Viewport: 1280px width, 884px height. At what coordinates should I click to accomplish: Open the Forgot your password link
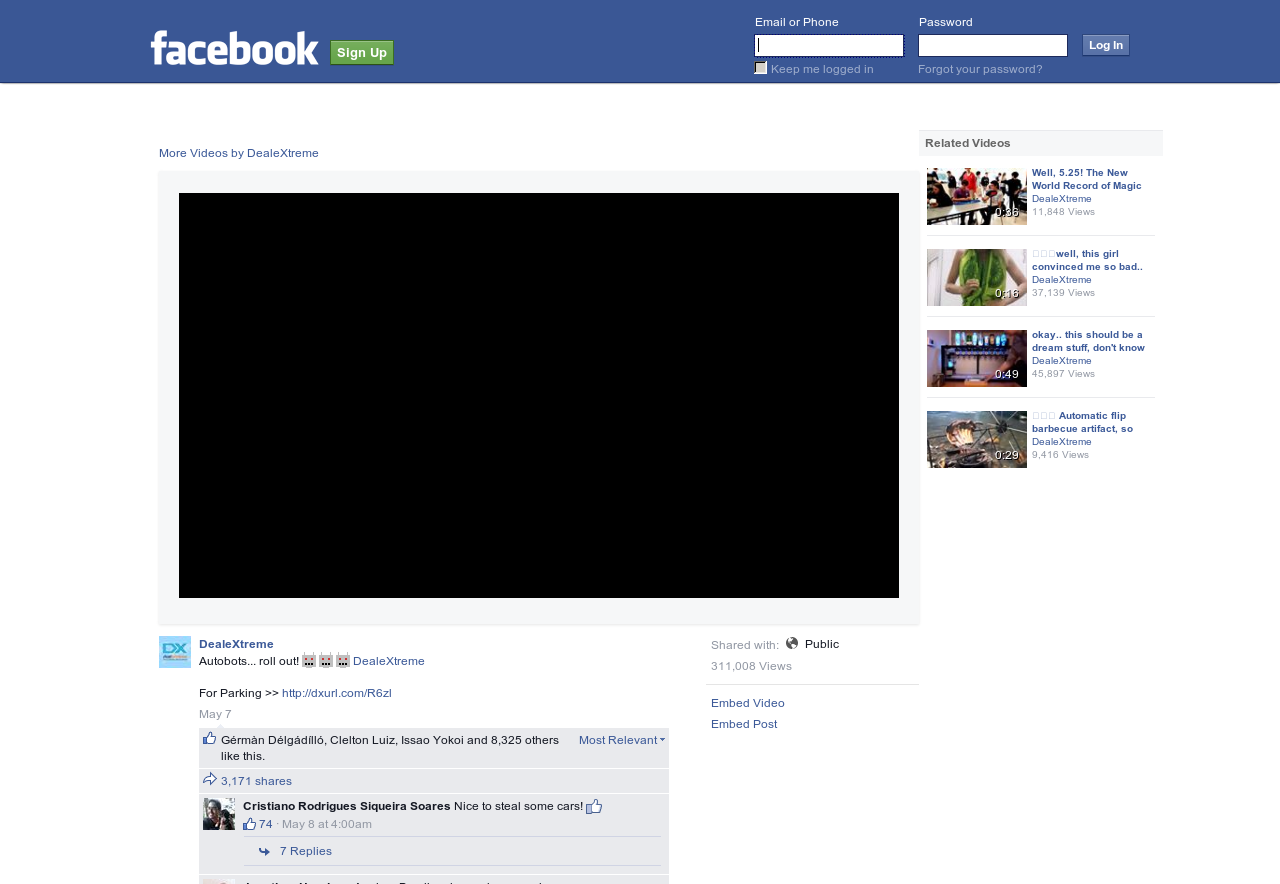(x=980, y=69)
